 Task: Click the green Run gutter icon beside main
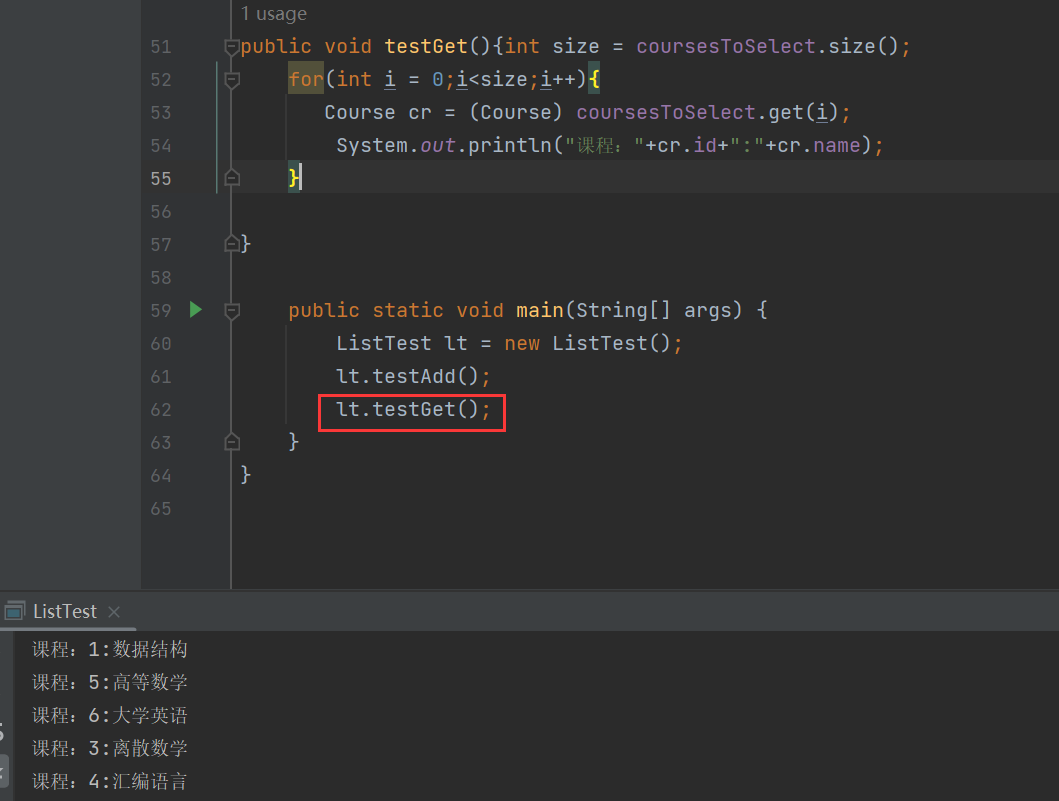point(196,310)
